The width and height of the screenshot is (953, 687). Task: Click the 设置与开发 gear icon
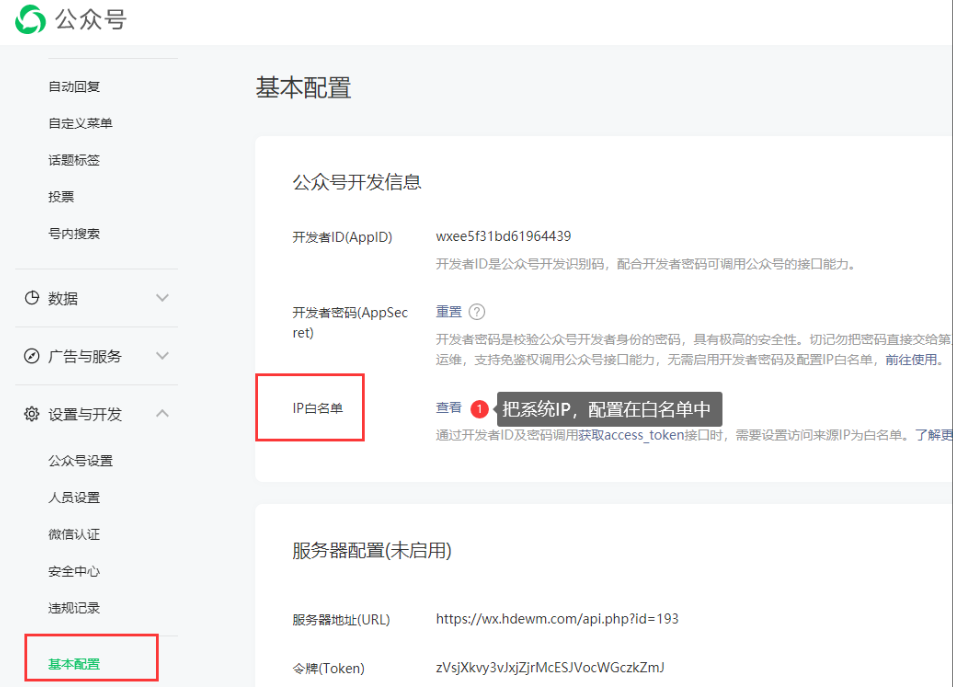click(32, 414)
